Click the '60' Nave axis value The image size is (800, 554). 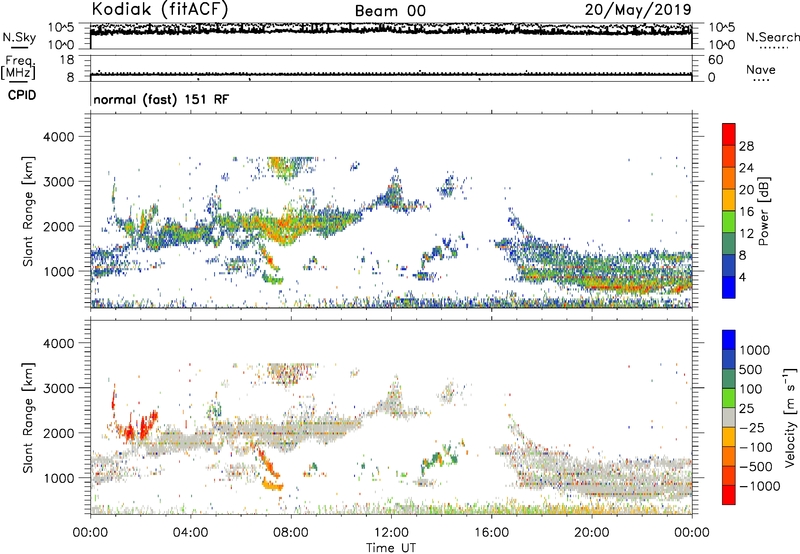point(716,60)
